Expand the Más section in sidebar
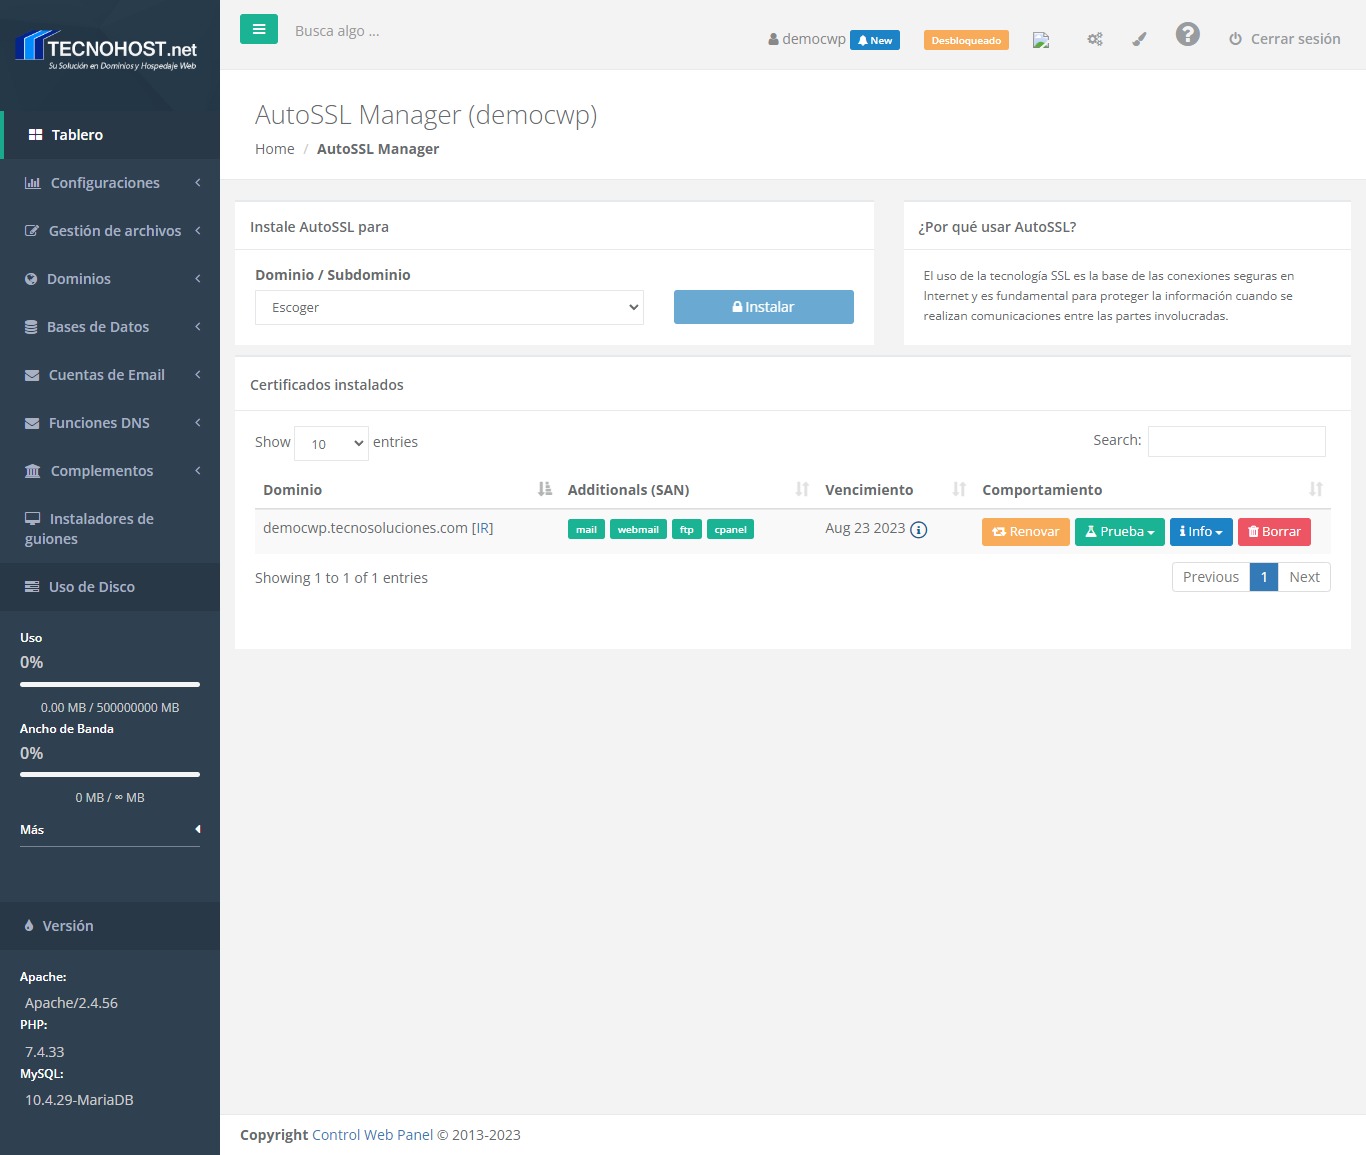 click(110, 830)
